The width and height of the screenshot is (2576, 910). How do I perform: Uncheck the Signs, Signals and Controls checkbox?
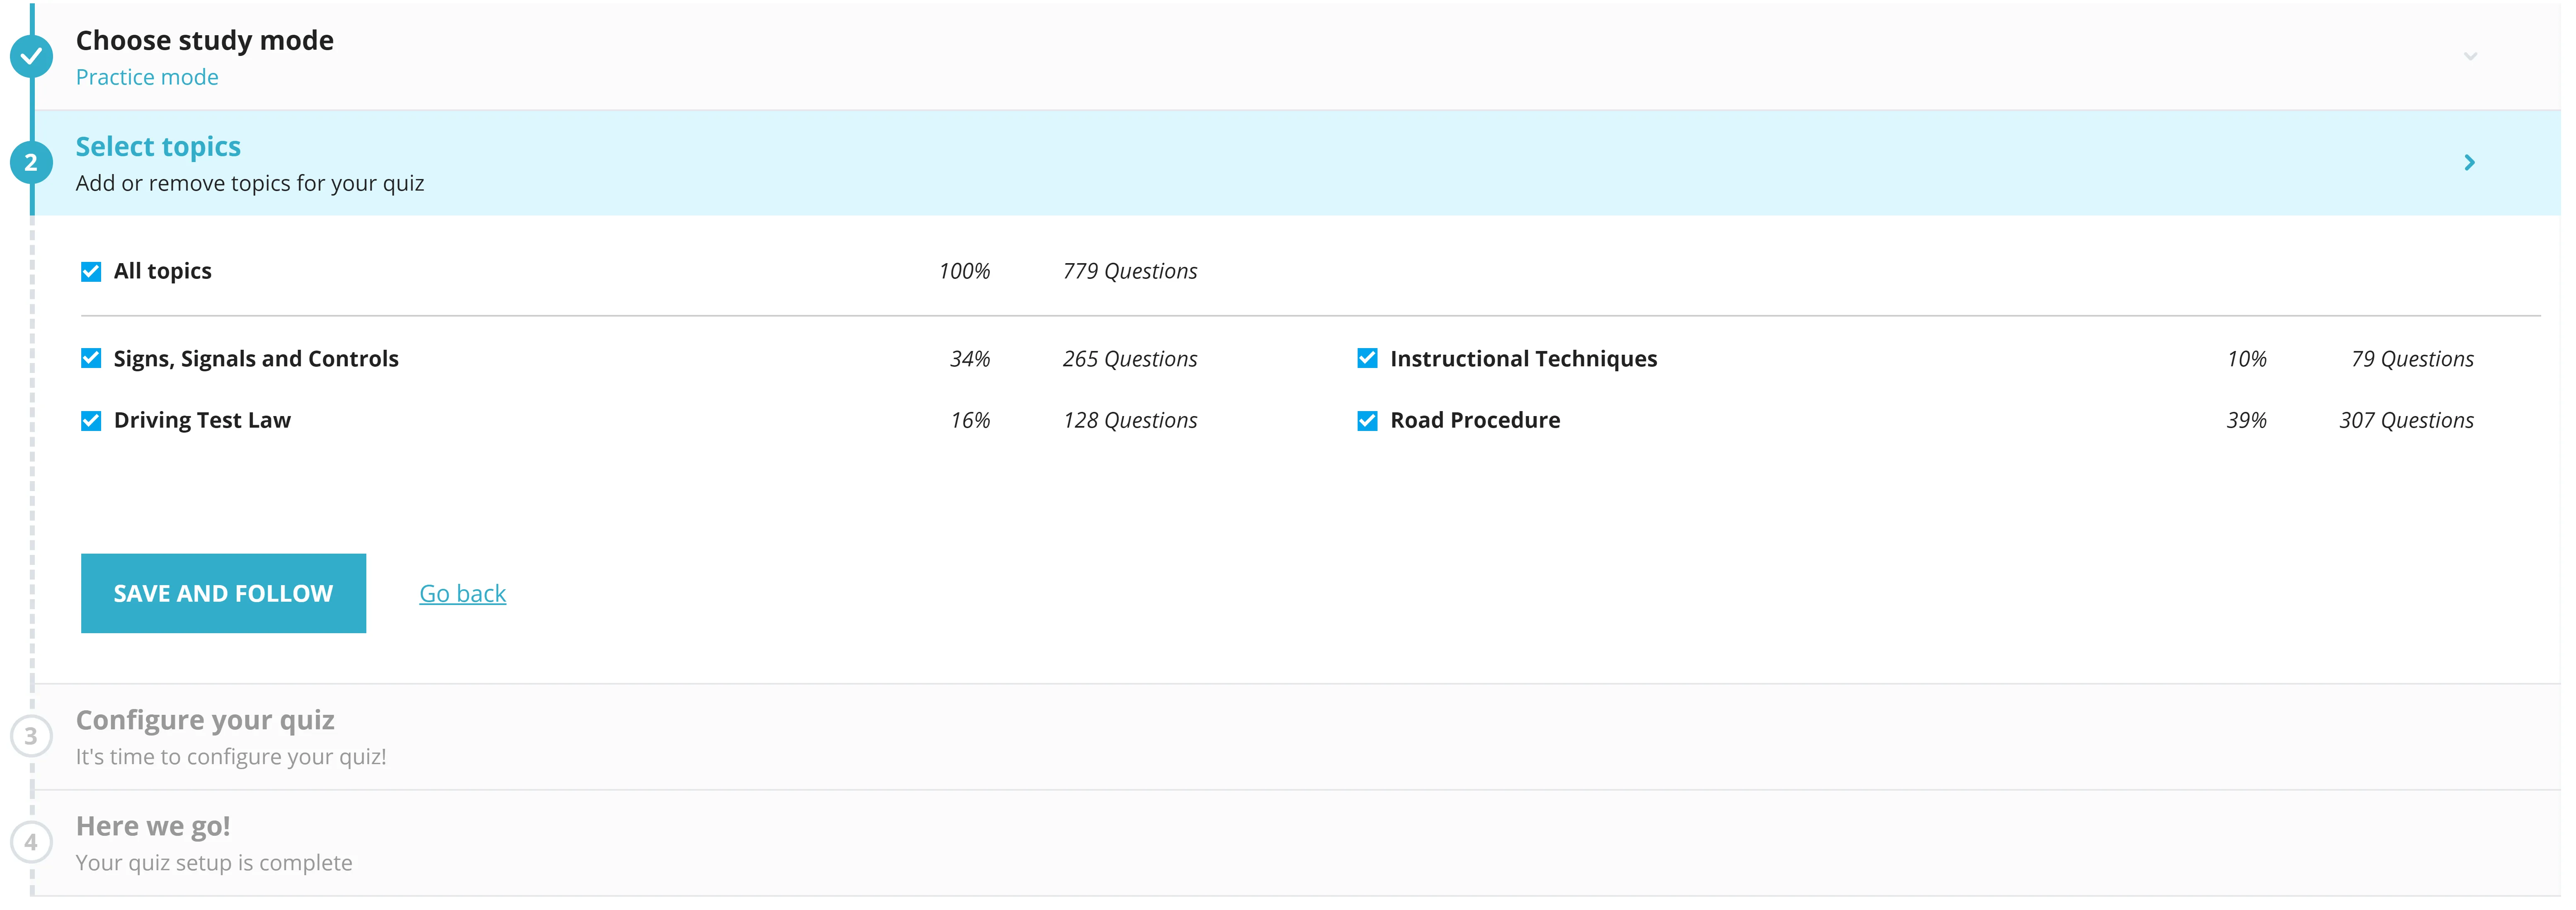click(90, 358)
